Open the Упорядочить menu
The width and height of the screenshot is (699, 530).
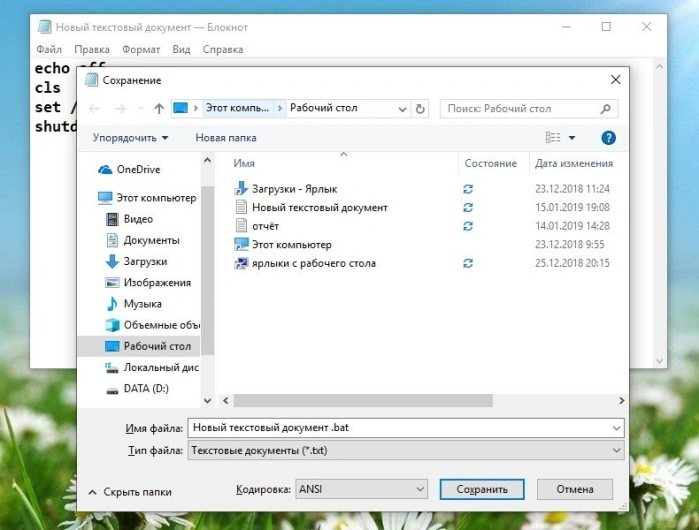coord(130,138)
